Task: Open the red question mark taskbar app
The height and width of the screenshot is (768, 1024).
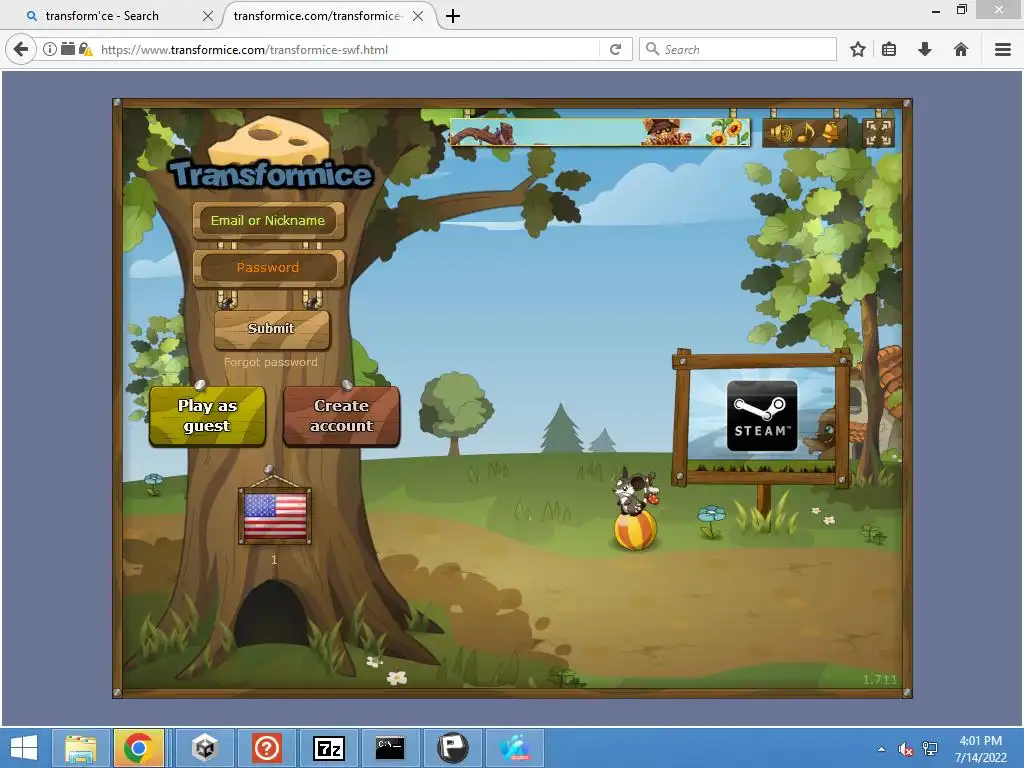Action: (266, 748)
